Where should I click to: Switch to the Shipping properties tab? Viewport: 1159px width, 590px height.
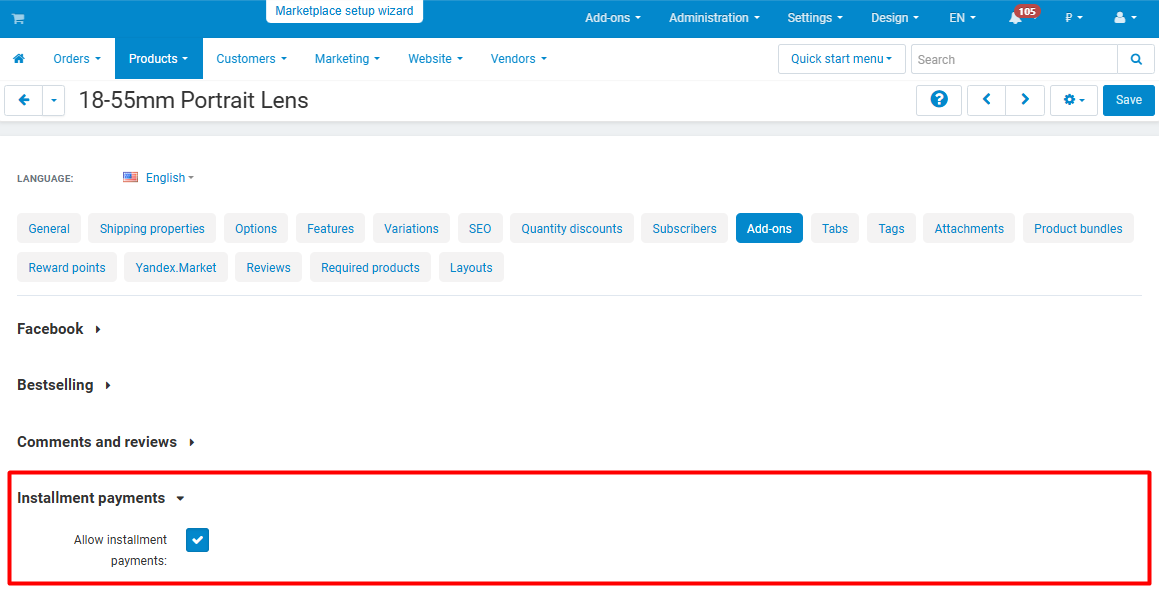click(152, 228)
